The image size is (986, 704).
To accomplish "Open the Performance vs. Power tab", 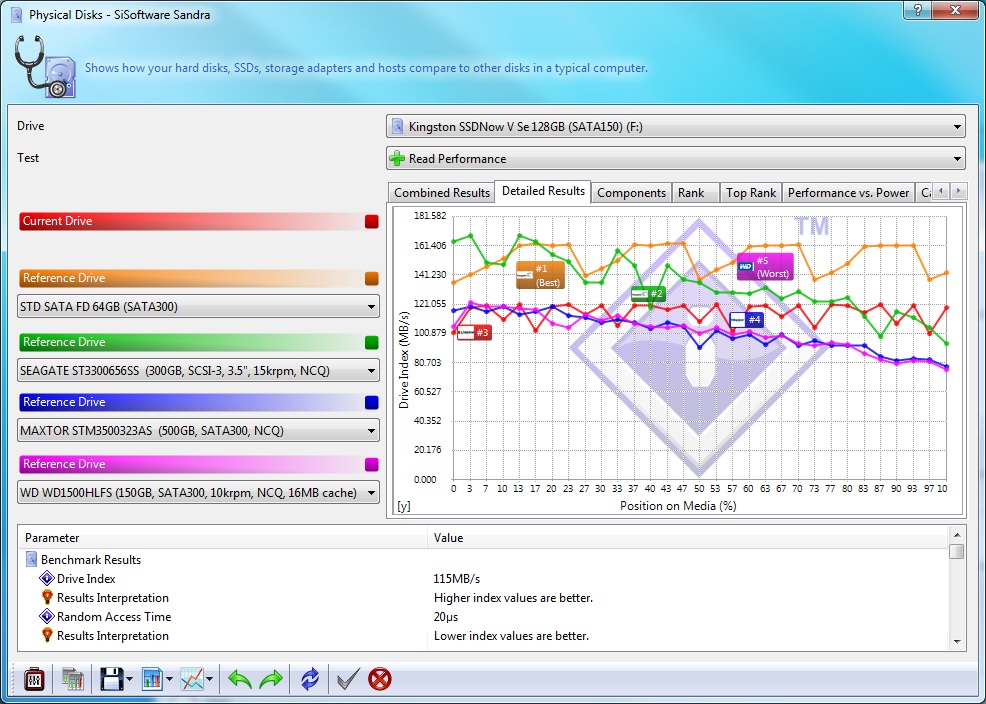I will pyautogui.click(x=848, y=192).
